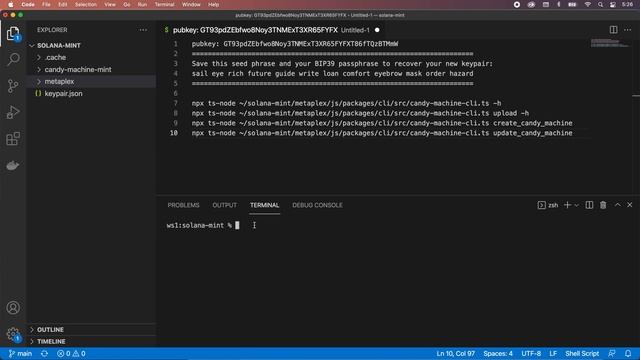This screenshot has width=640, height=360.
Task: Open the Edit menu
Action: pos(62,4)
